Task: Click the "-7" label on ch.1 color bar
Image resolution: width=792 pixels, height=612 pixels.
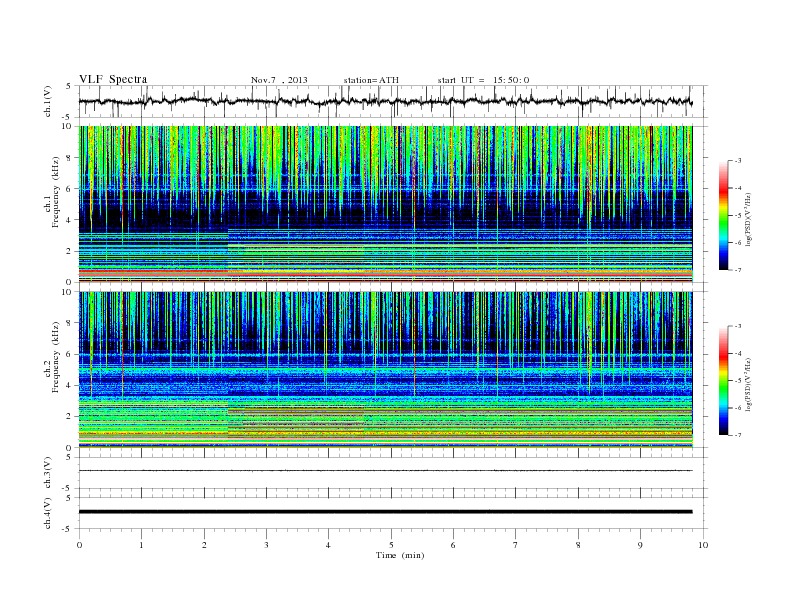Action: click(737, 270)
